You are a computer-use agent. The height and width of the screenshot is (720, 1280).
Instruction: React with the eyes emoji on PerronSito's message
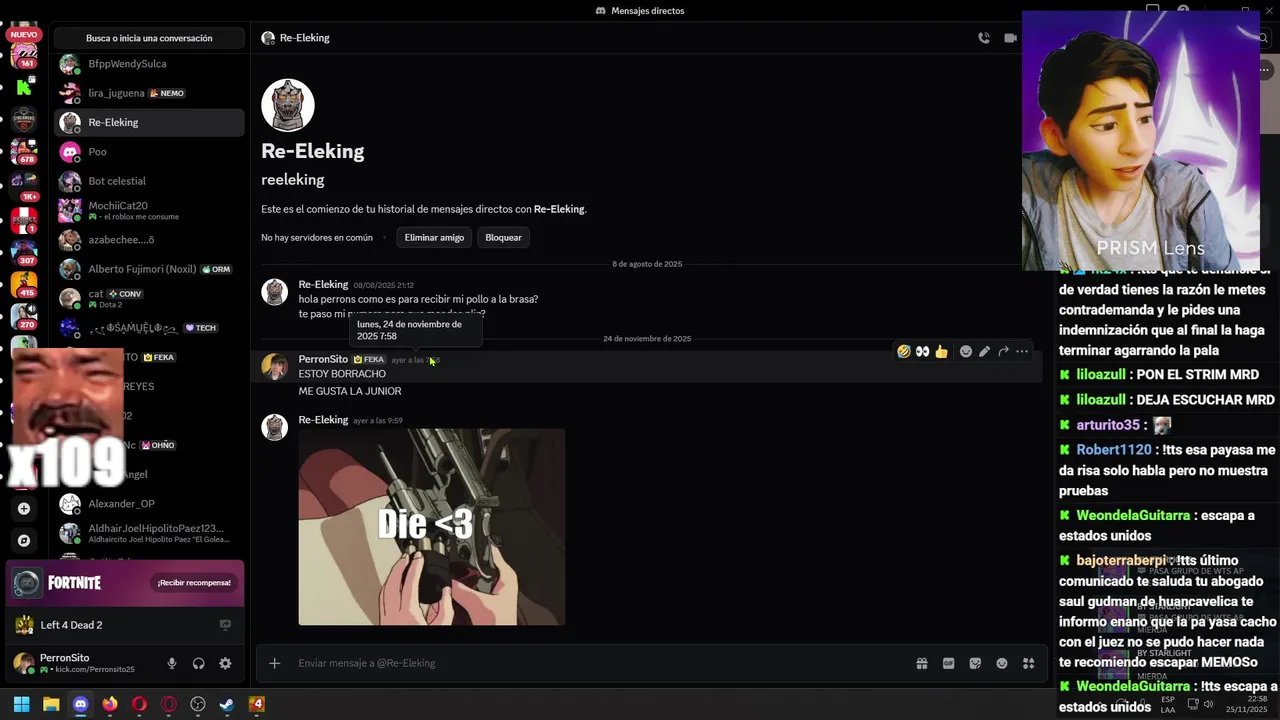[x=923, y=351]
